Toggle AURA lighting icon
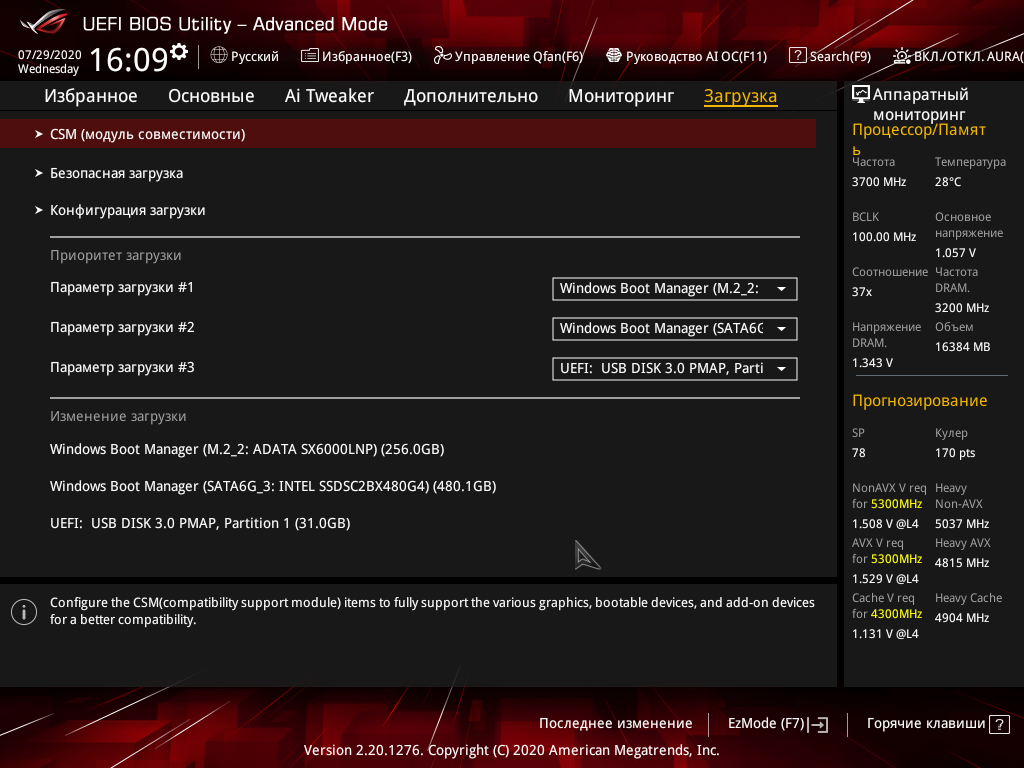 (901, 56)
